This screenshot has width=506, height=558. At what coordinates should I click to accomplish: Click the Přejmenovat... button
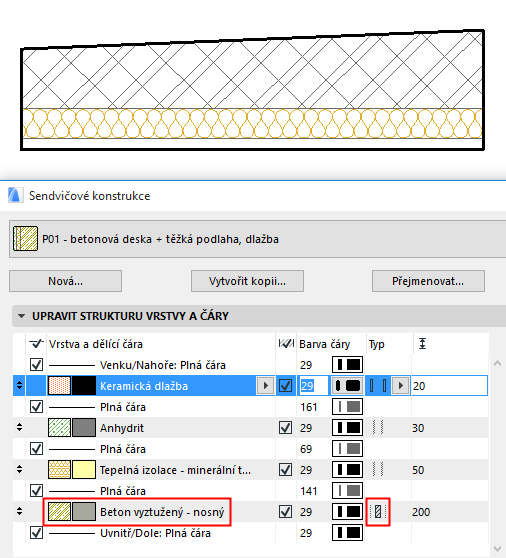(428, 281)
